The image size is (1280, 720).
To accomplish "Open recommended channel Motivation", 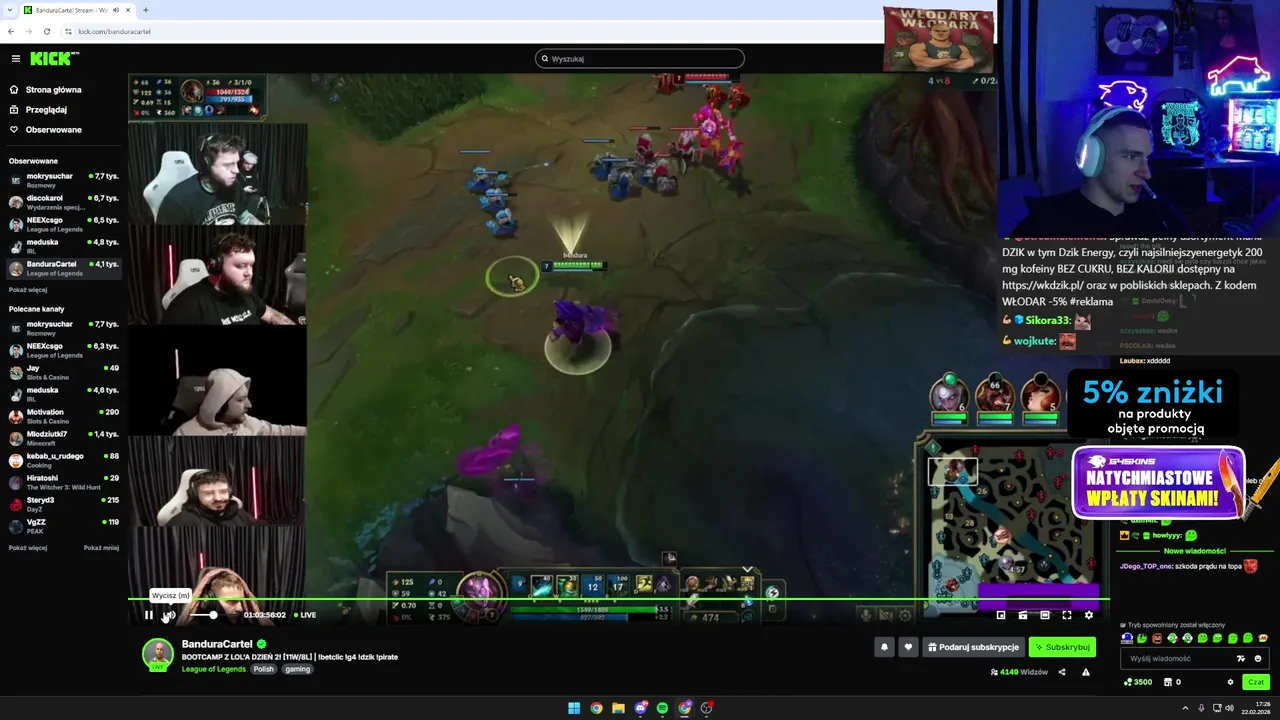I will pyautogui.click(x=64, y=416).
